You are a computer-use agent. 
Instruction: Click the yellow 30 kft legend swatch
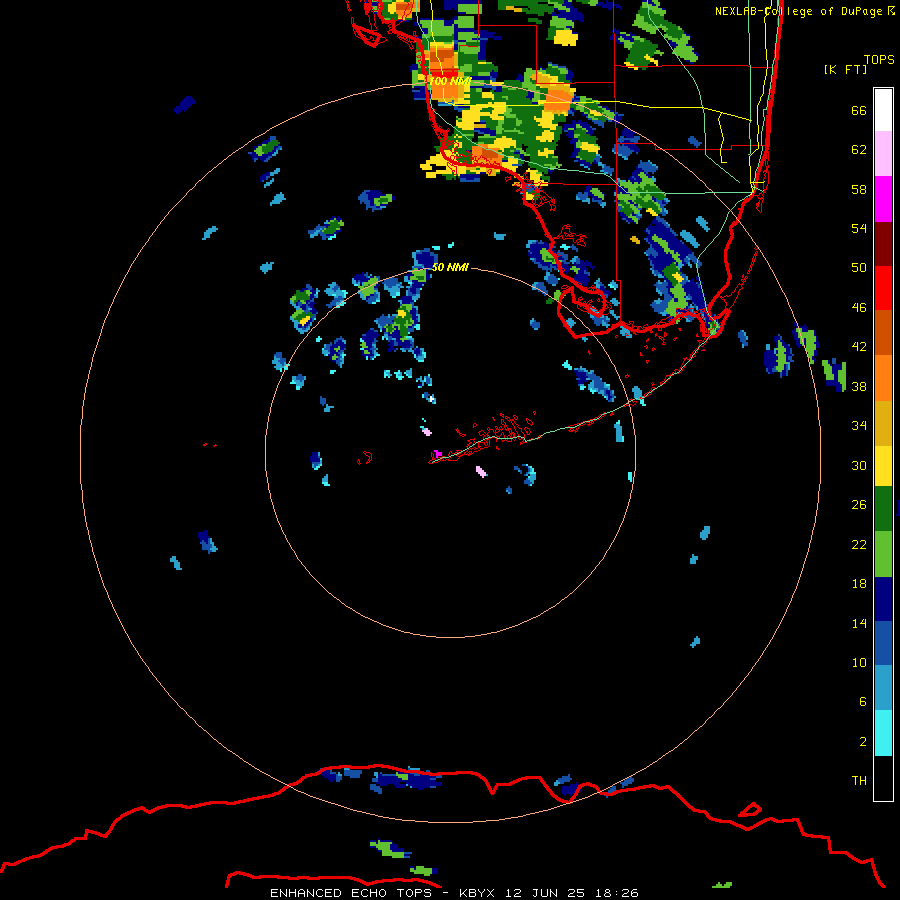pyautogui.click(x=883, y=466)
